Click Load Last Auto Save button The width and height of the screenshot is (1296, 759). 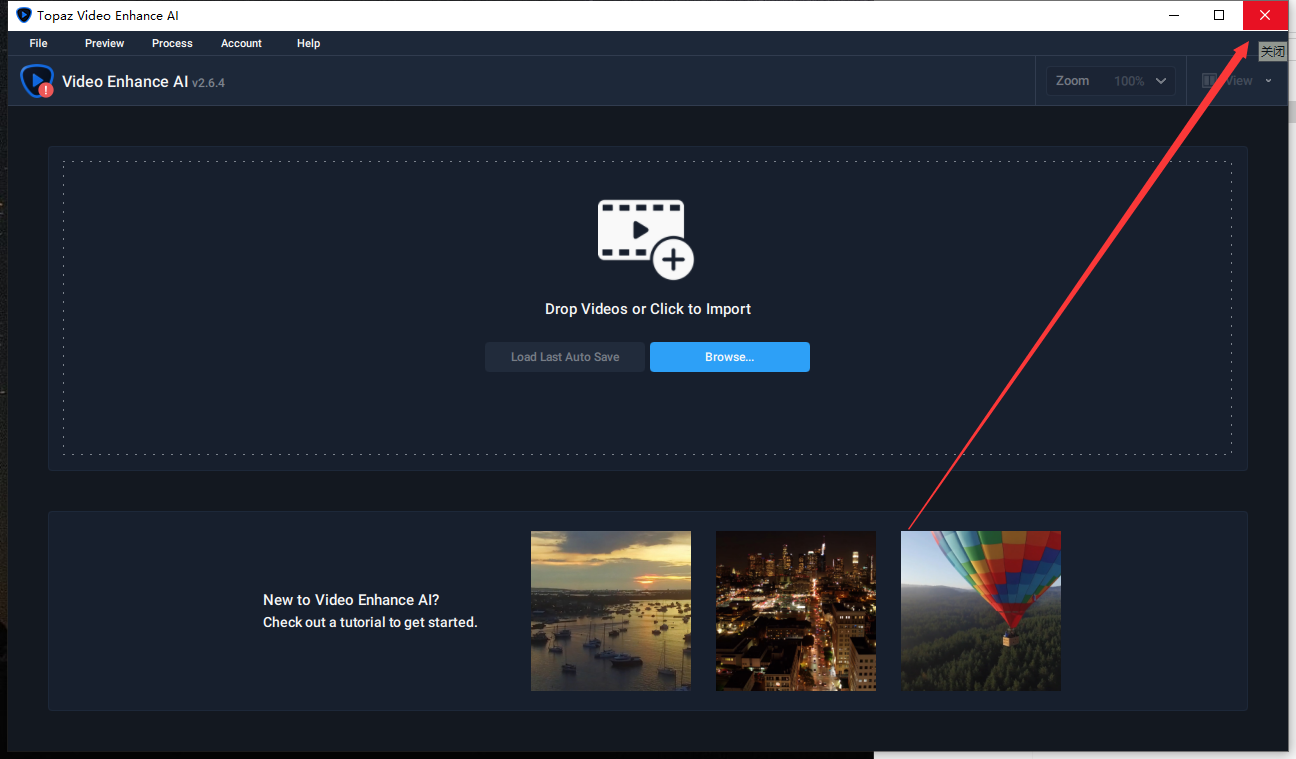(x=565, y=357)
